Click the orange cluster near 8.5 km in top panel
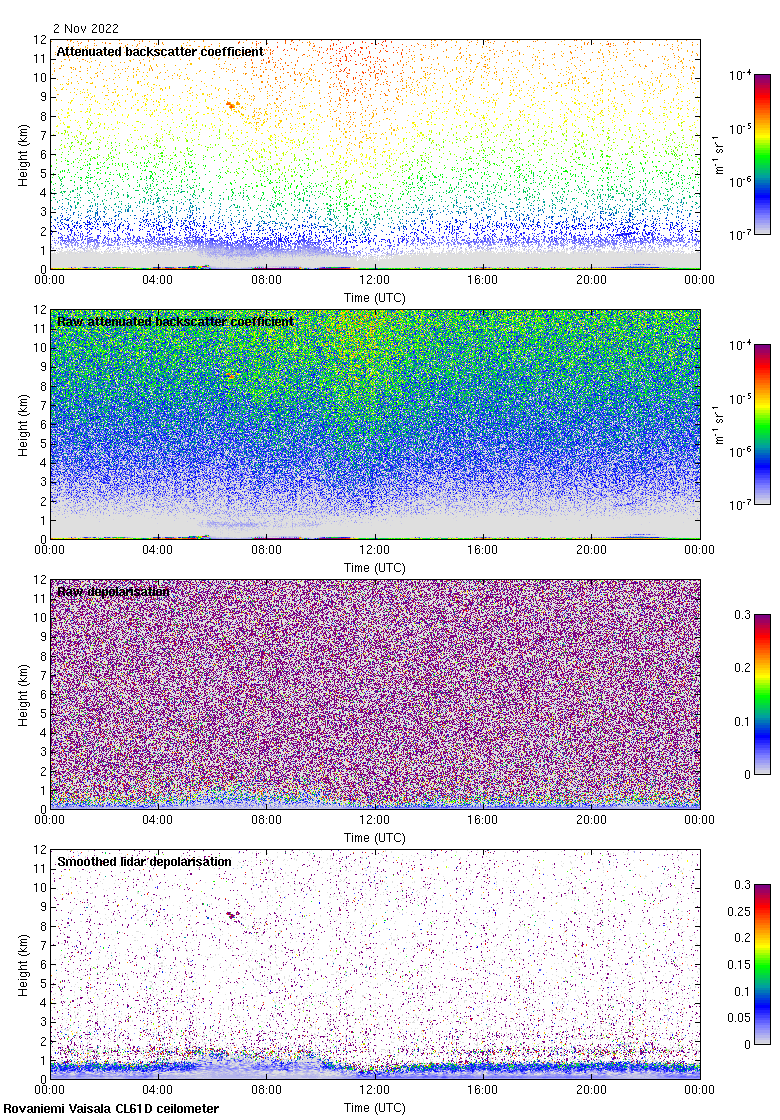 click(232, 104)
